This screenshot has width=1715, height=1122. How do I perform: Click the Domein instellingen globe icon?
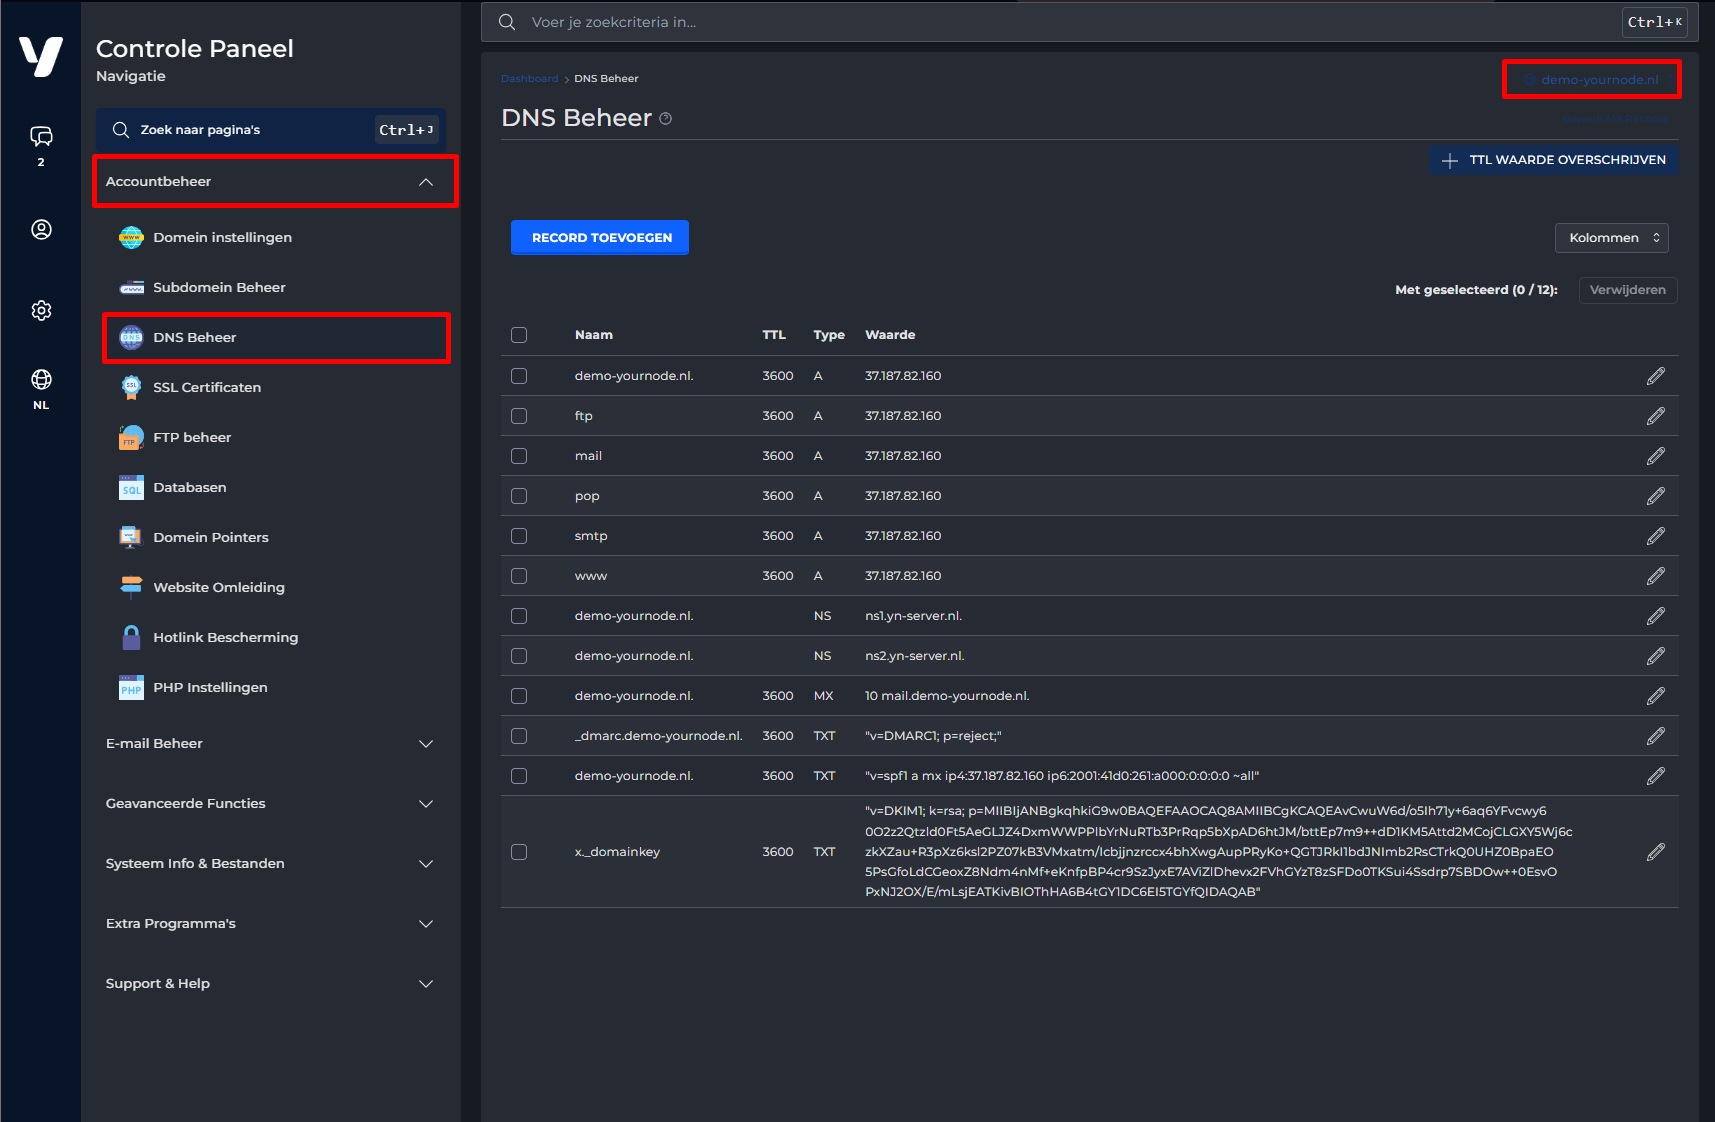point(131,237)
